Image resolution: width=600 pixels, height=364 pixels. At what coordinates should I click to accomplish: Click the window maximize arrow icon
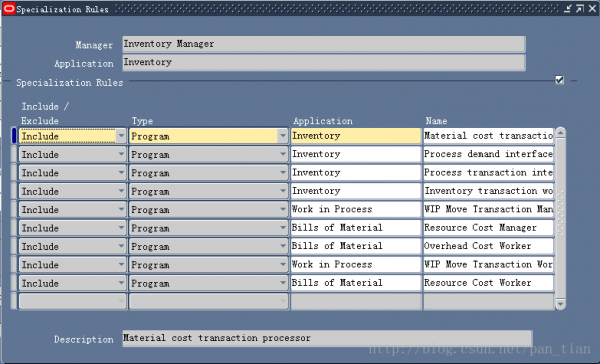pos(580,8)
